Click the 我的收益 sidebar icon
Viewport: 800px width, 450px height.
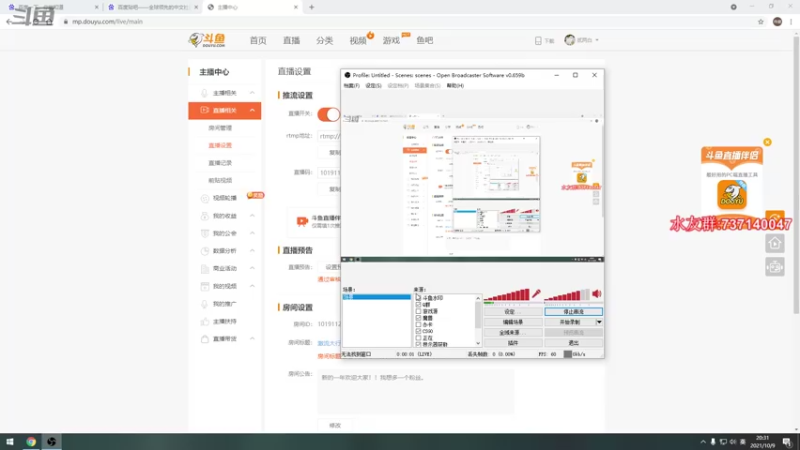(x=205, y=216)
